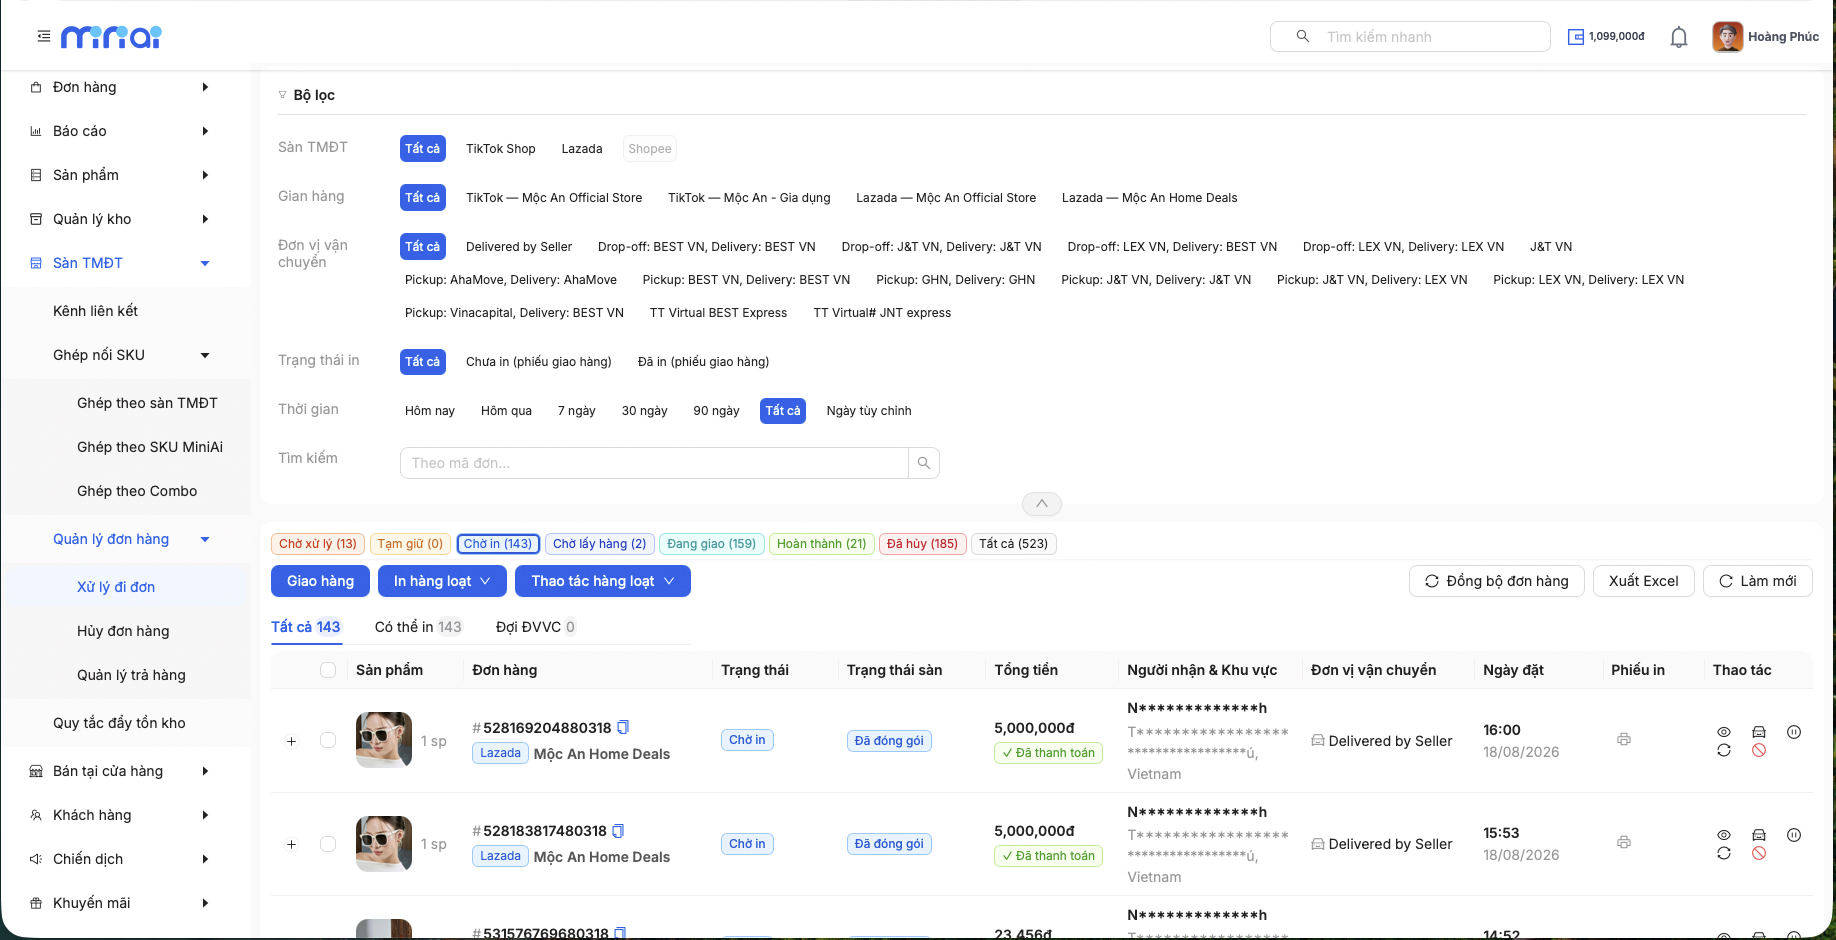The image size is (1836, 940).
Task: Collapse the sidebar with the hamburger icon
Action: pyautogui.click(x=44, y=36)
